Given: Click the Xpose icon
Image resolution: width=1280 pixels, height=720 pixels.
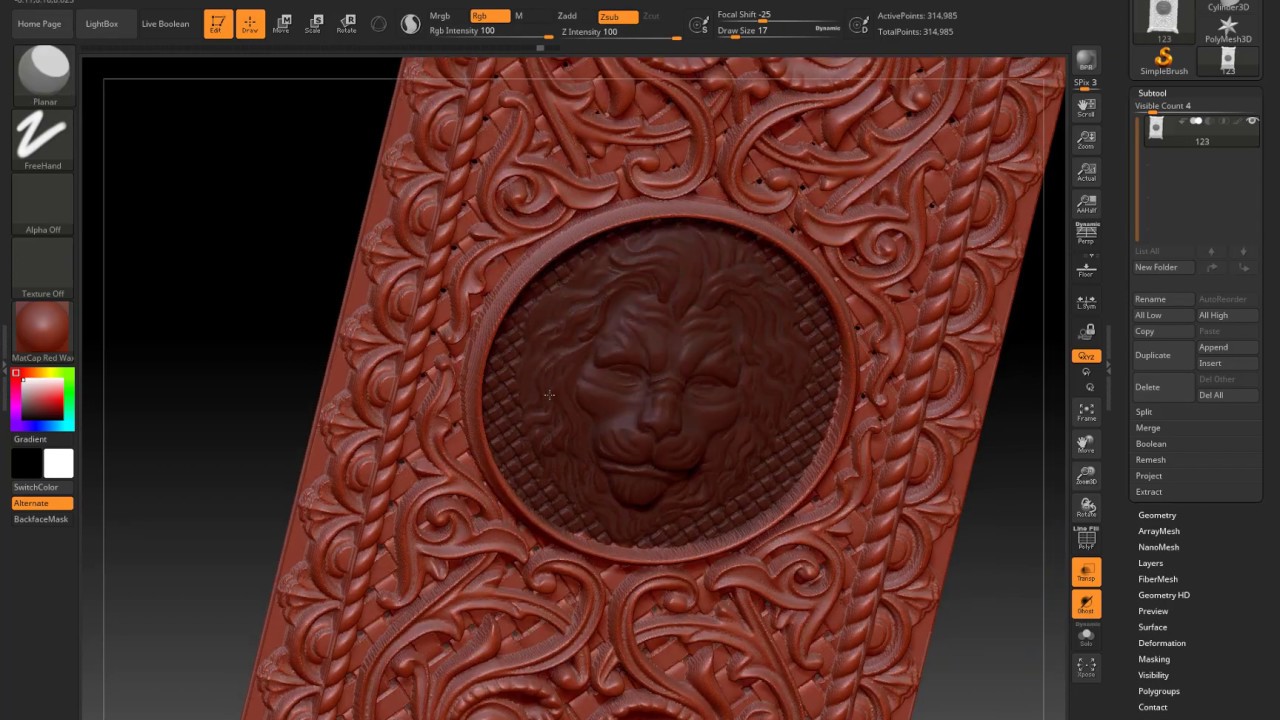Looking at the screenshot, I should pos(1086,667).
